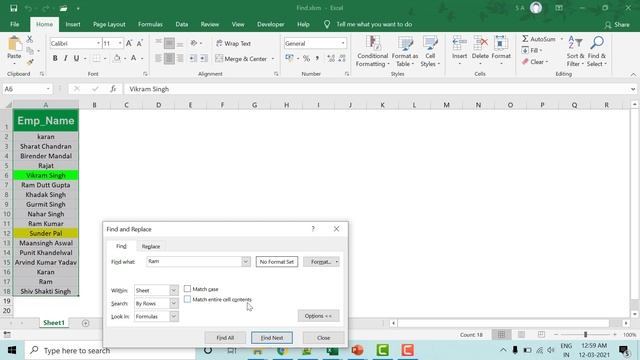This screenshot has width=640, height=360.
Task: Click the Find All button
Action: tap(225, 338)
